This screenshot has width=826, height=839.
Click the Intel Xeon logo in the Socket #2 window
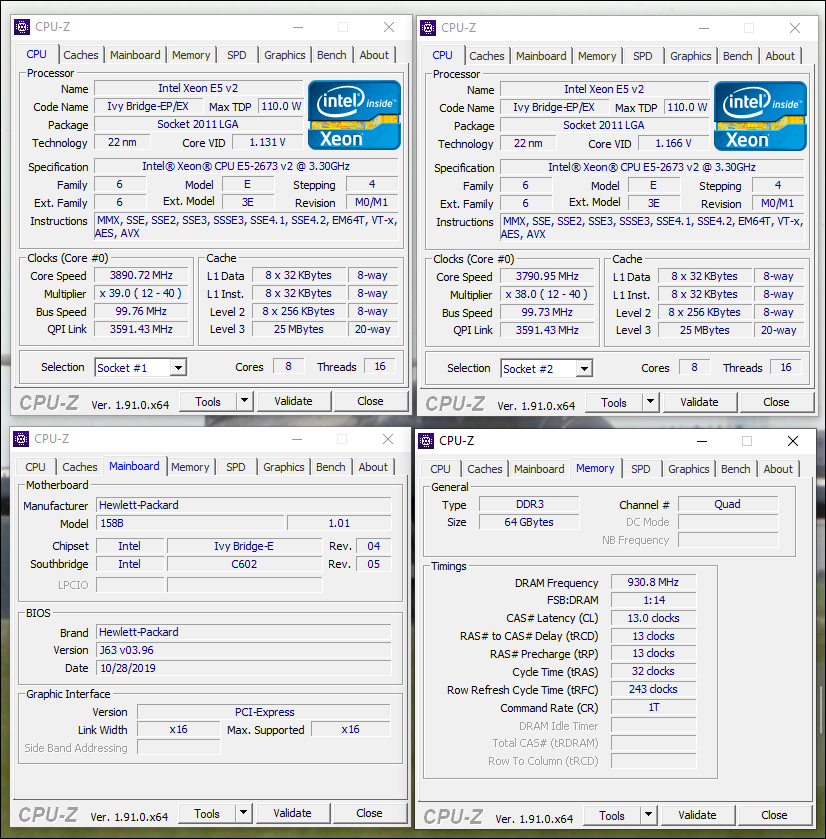761,116
